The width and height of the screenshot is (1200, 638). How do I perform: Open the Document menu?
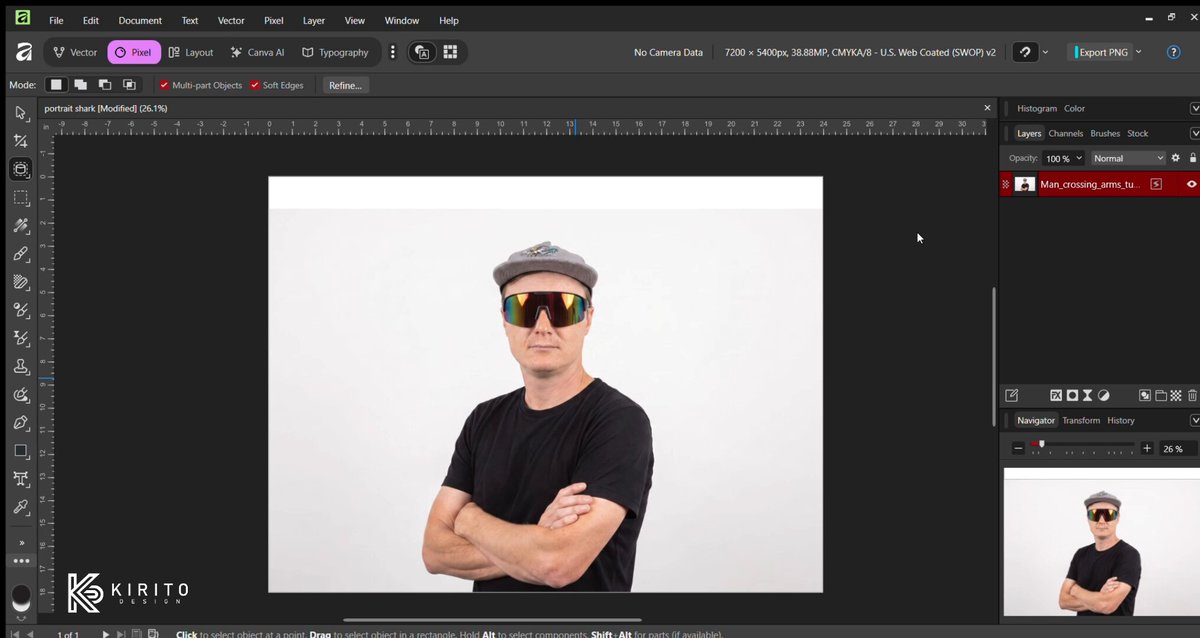pyautogui.click(x=140, y=20)
